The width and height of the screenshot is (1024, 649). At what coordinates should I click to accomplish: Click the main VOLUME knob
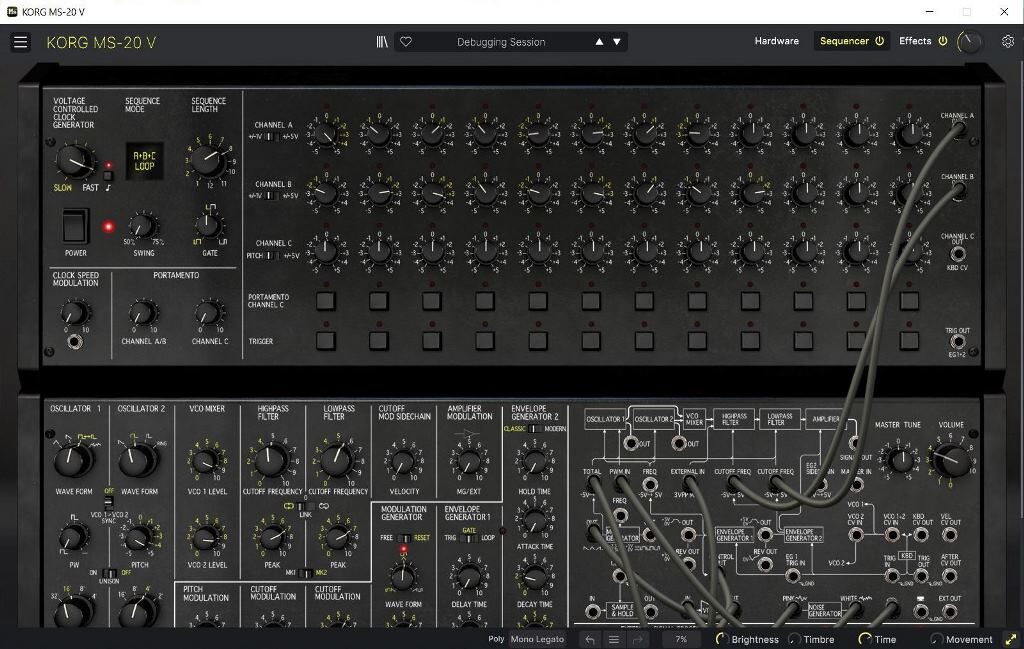pos(950,459)
